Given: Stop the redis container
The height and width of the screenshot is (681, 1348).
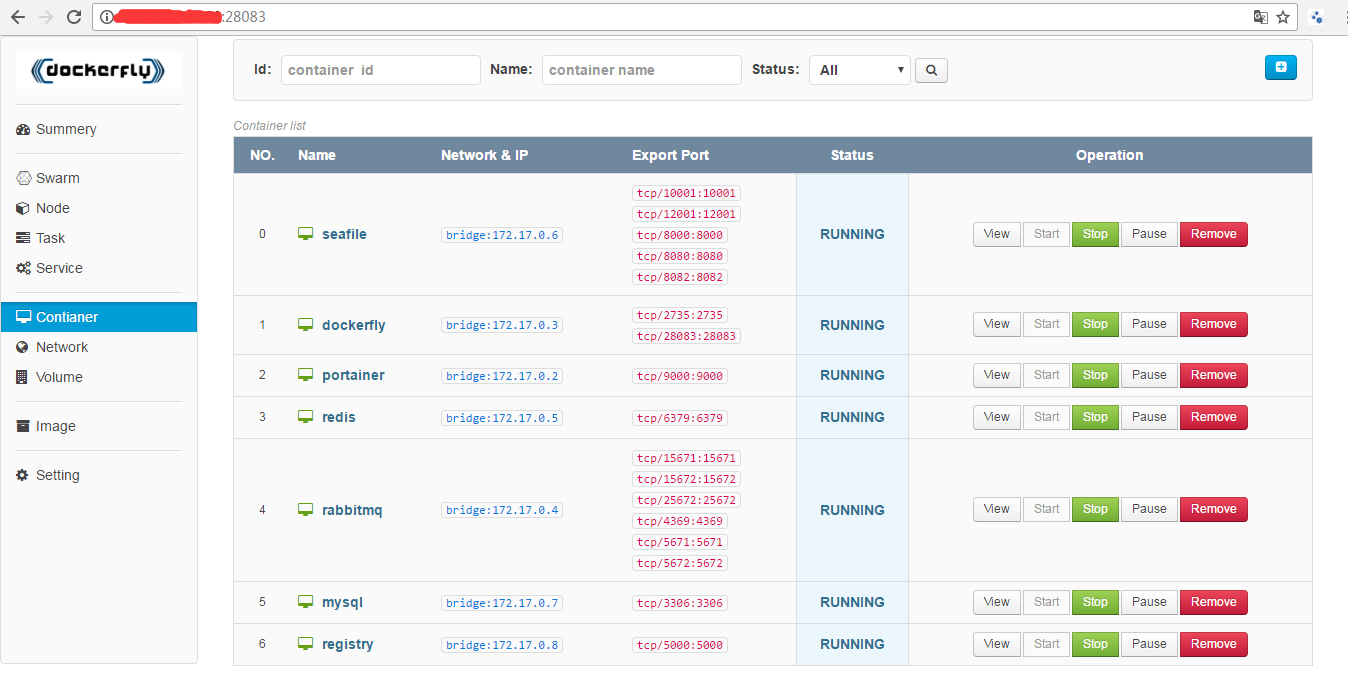Looking at the screenshot, I should pos(1095,417).
